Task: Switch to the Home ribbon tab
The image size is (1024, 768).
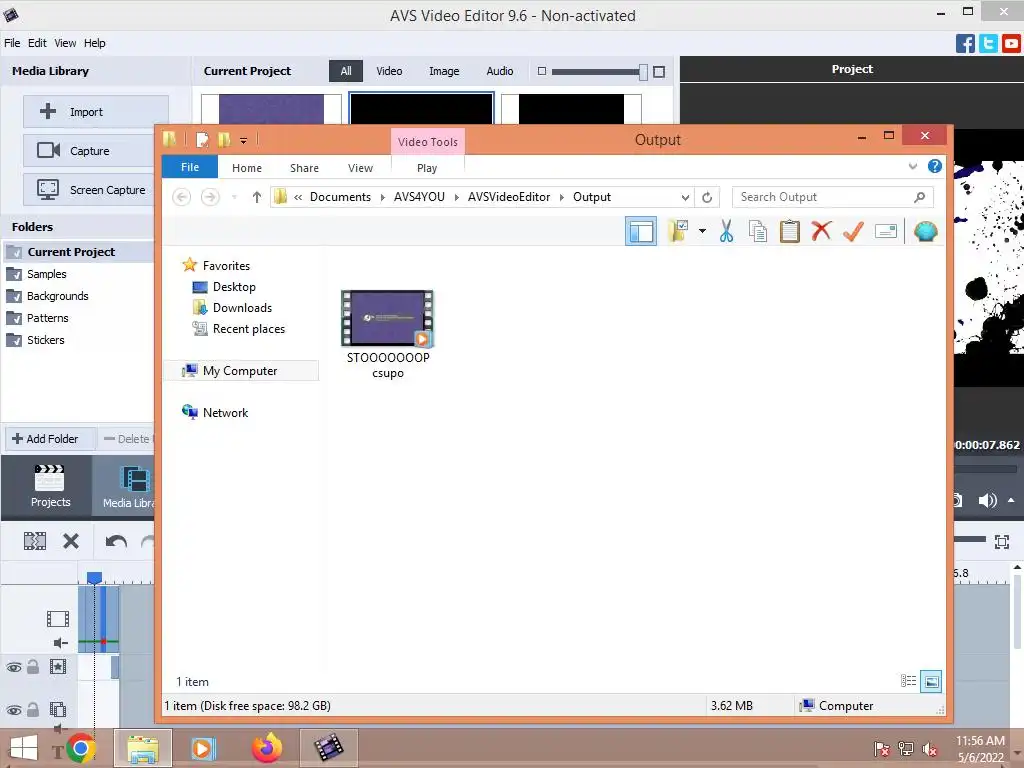Action: [x=247, y=168]
